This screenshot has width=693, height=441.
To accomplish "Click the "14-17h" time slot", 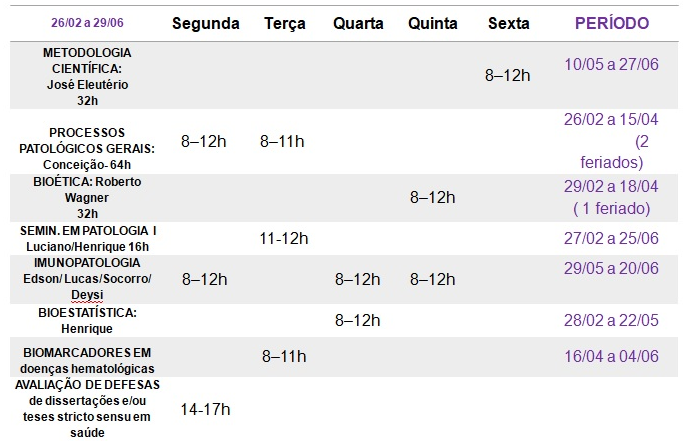I will coord(203,409).
